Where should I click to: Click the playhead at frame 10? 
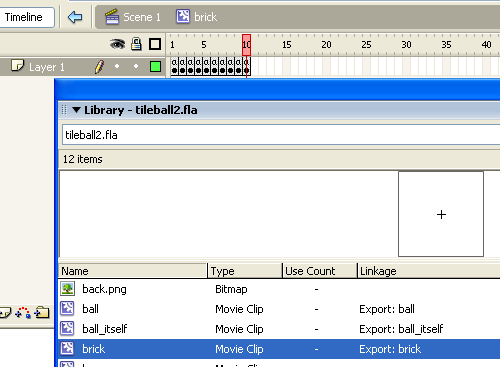pyautogui.click(x=246, y=45)
